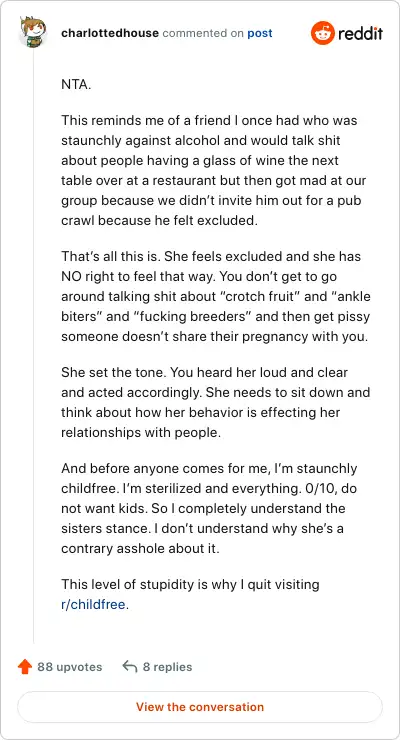Click the line "This level of stupidity is why"
Screen dimensions: 400x740
click(x=190, y=585)
